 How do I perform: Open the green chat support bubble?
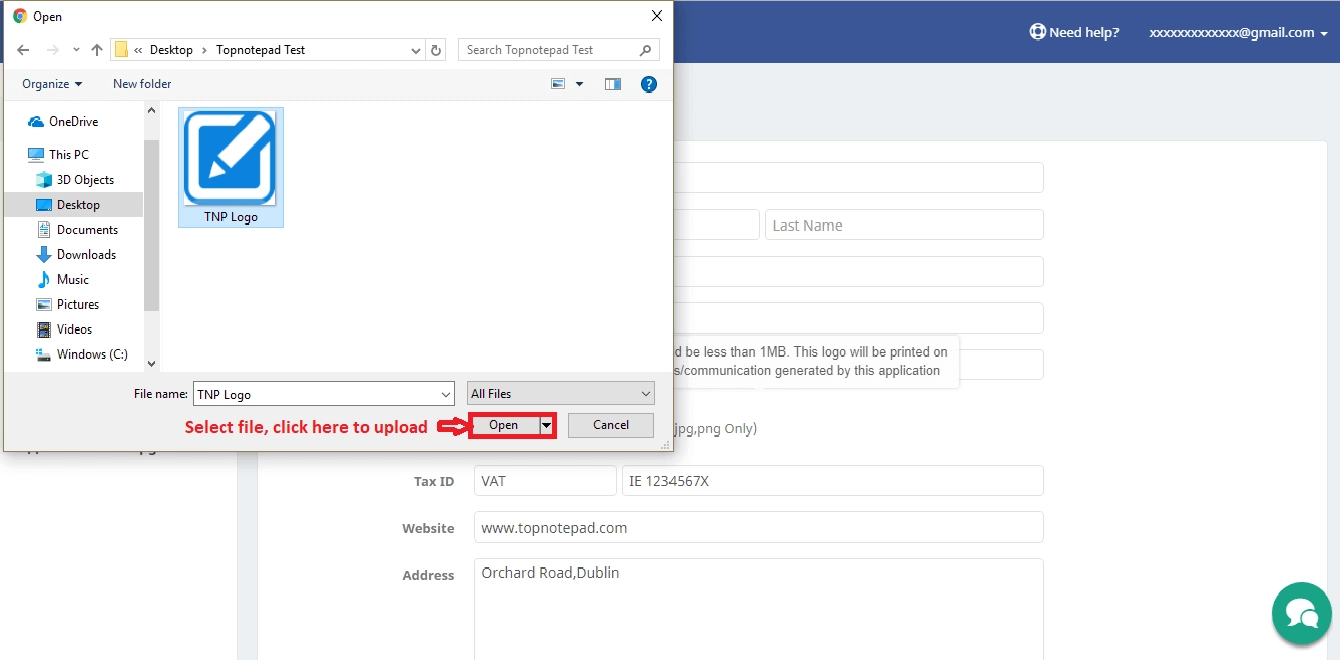click(1301, 613)
